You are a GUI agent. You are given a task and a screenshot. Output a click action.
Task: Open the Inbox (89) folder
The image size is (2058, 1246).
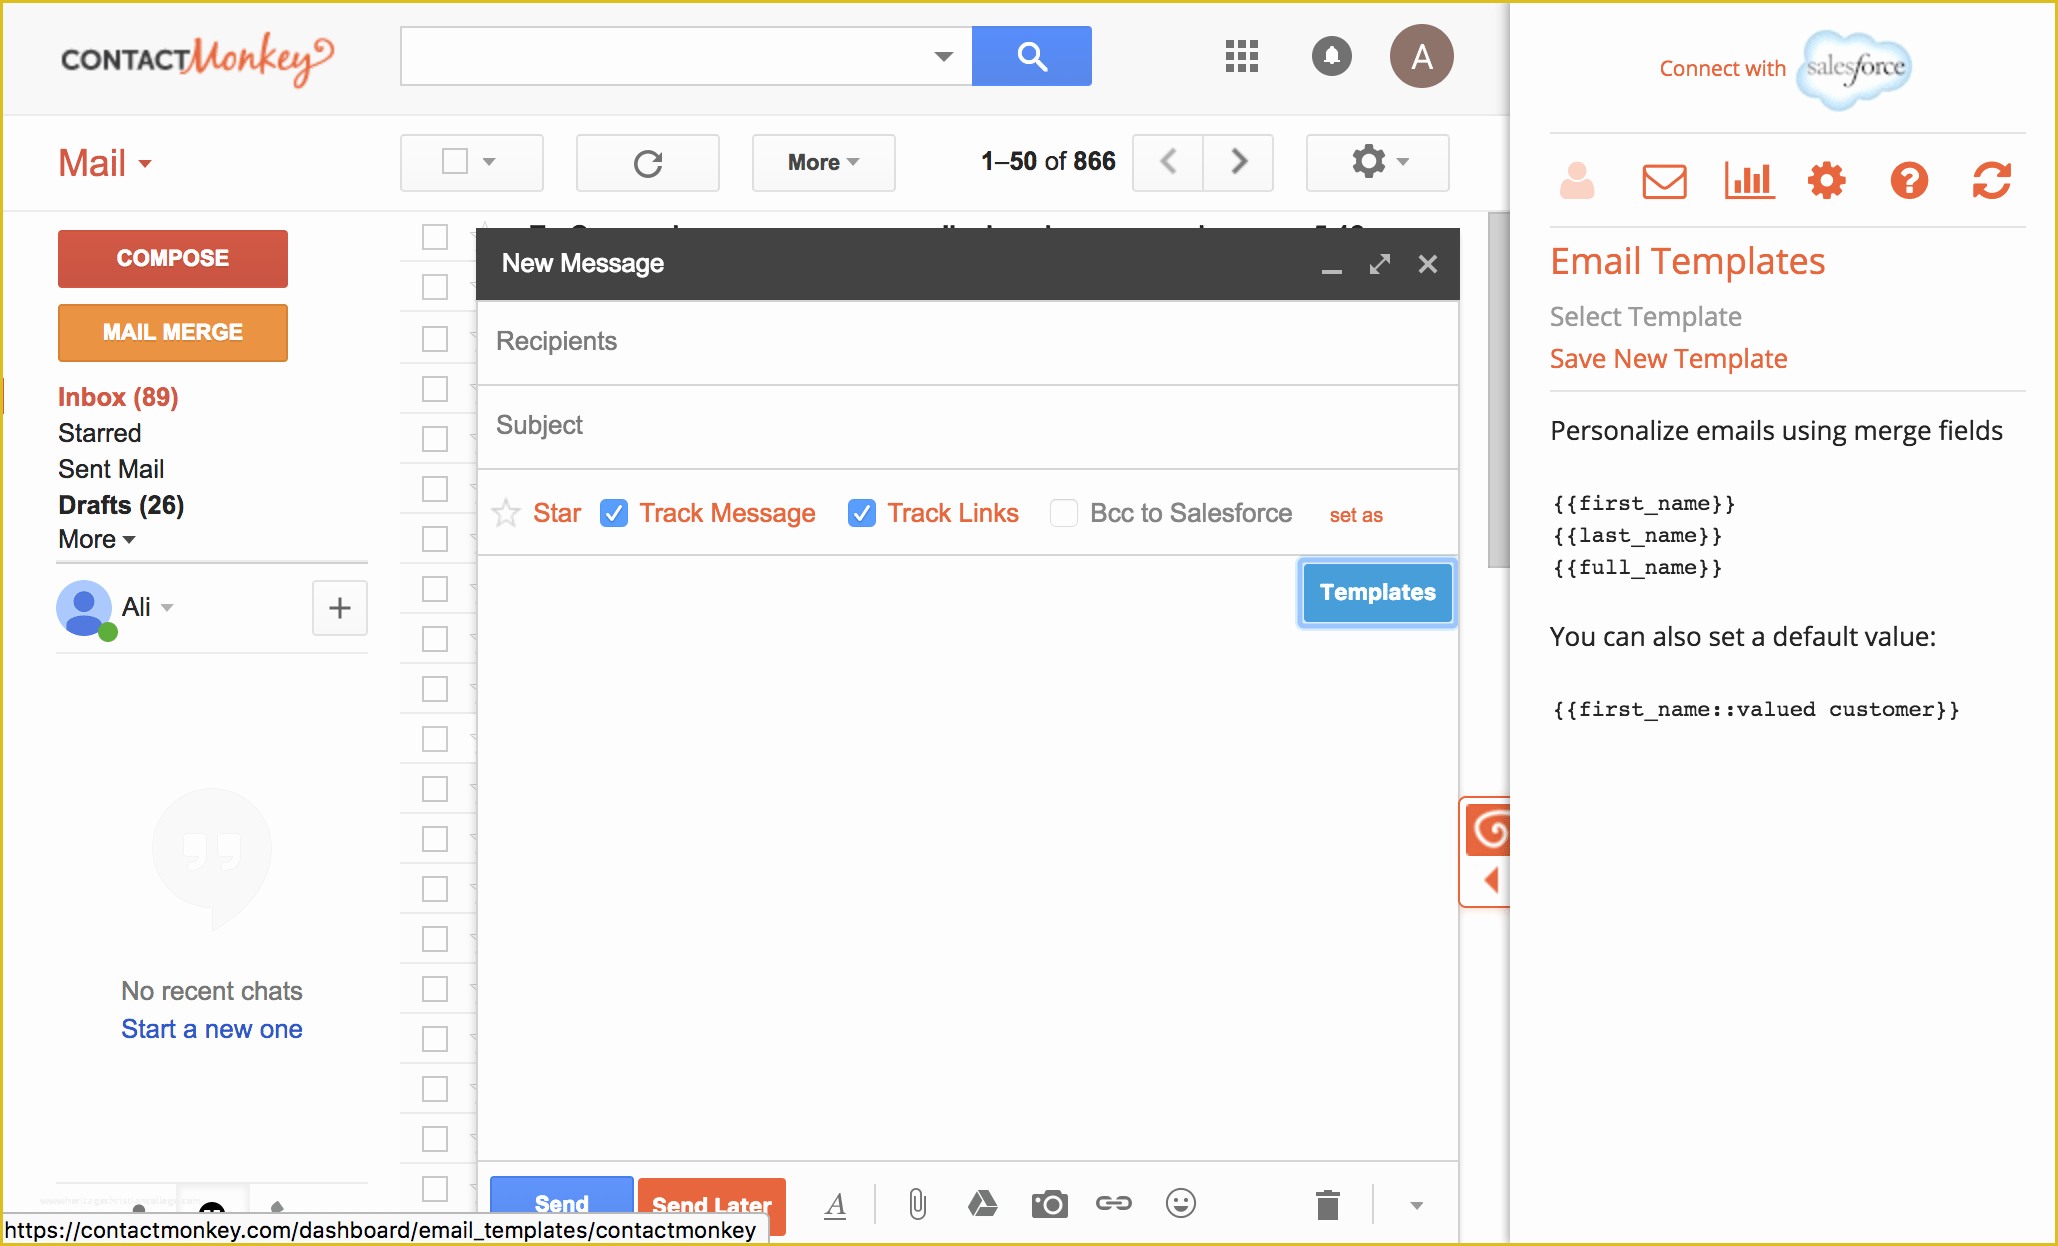(x=118, y=397)
